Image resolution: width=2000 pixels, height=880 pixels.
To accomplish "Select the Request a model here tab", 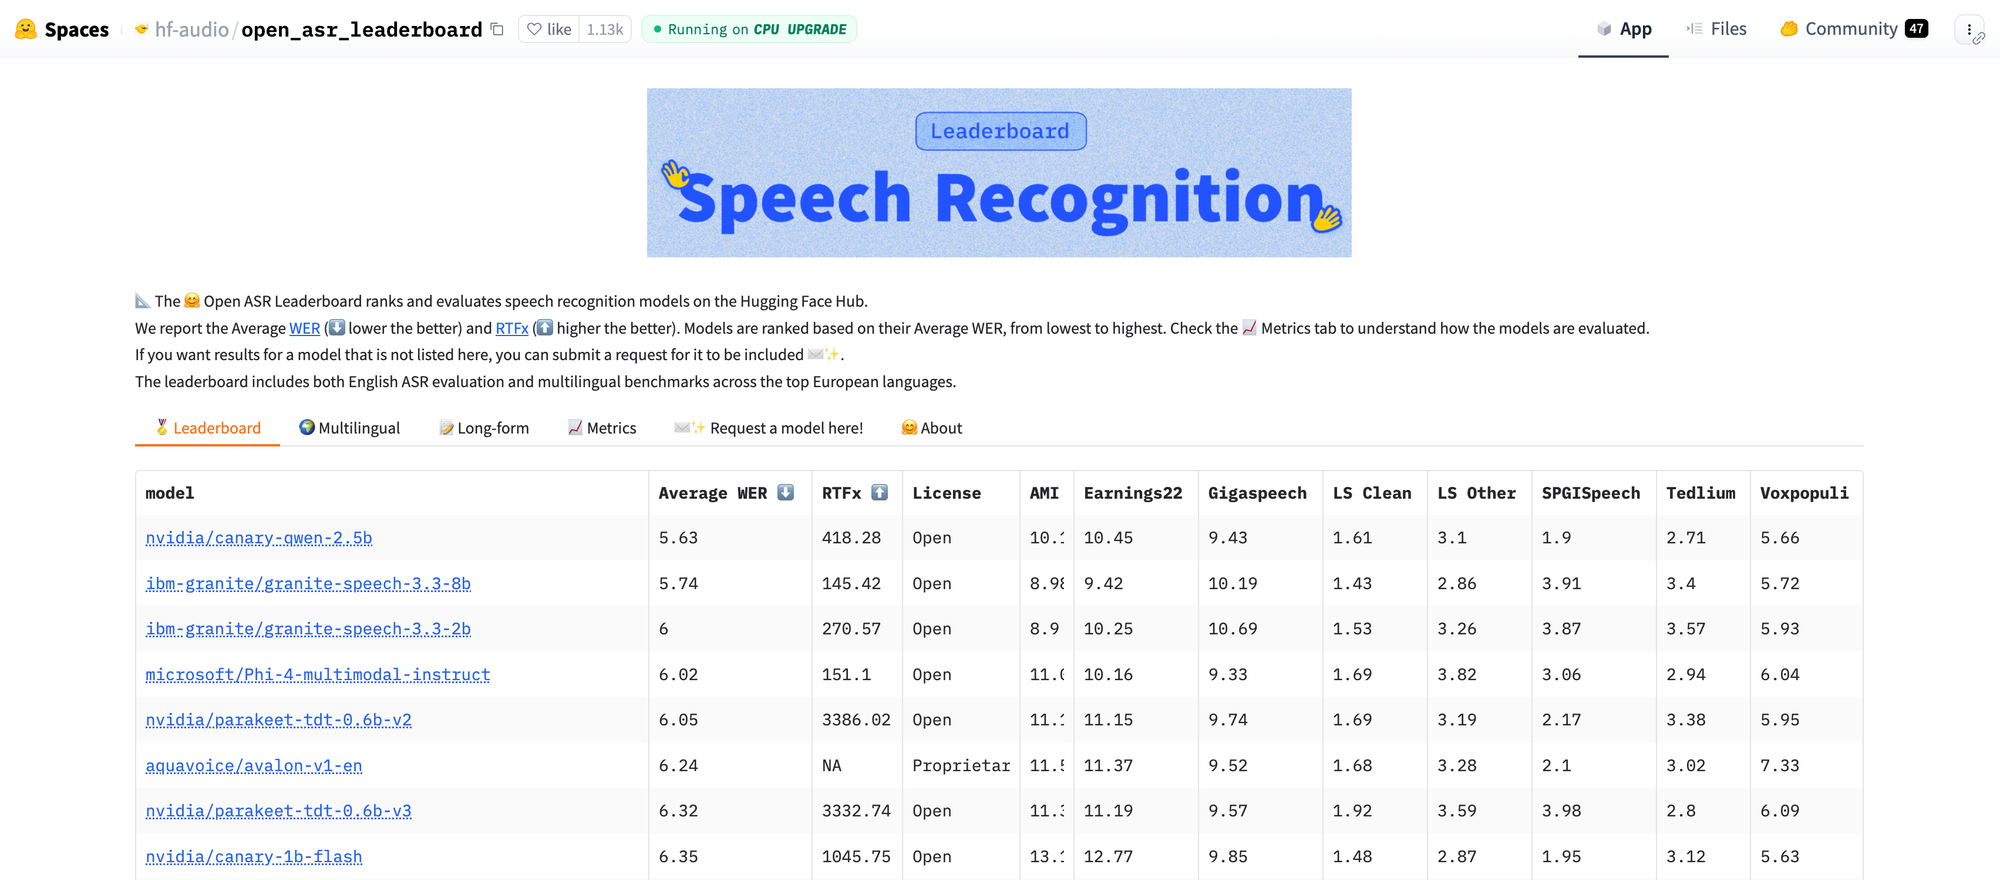I will (x=769, y=428).
